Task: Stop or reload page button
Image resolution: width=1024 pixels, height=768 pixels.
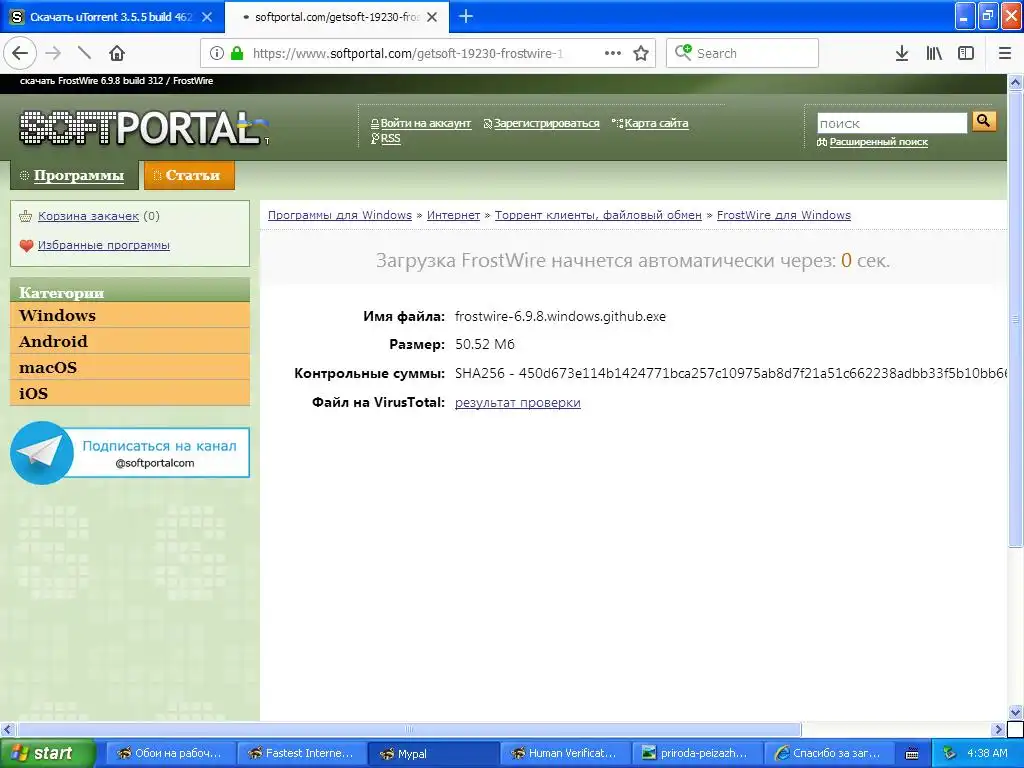Action: coord(84,54)
